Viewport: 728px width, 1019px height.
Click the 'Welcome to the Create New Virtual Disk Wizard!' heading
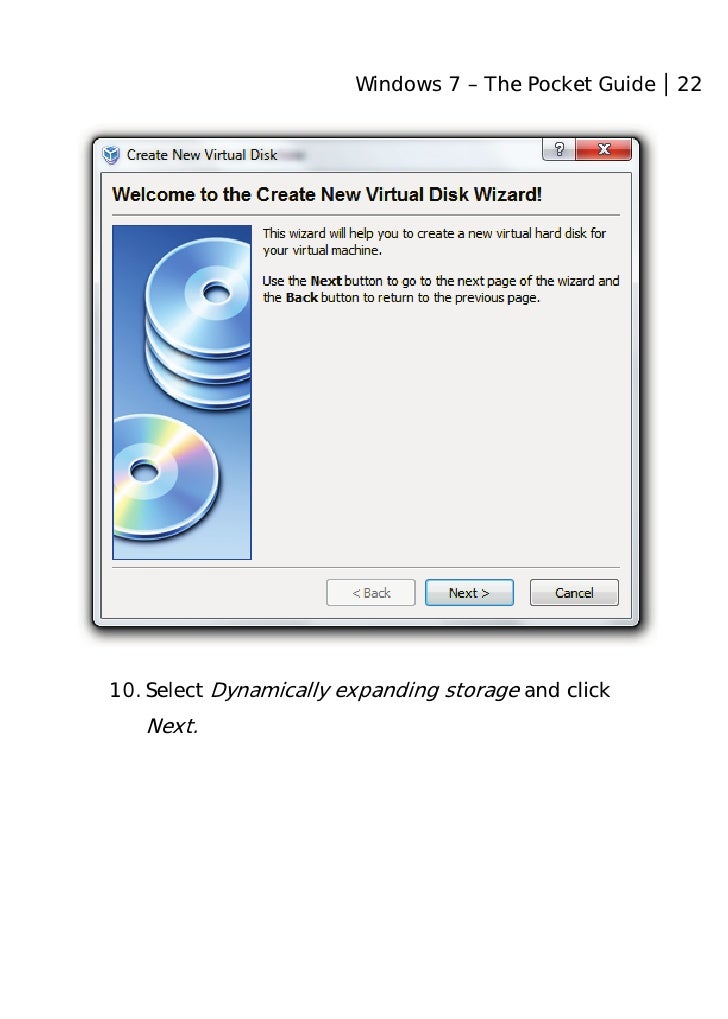point(327,194)
